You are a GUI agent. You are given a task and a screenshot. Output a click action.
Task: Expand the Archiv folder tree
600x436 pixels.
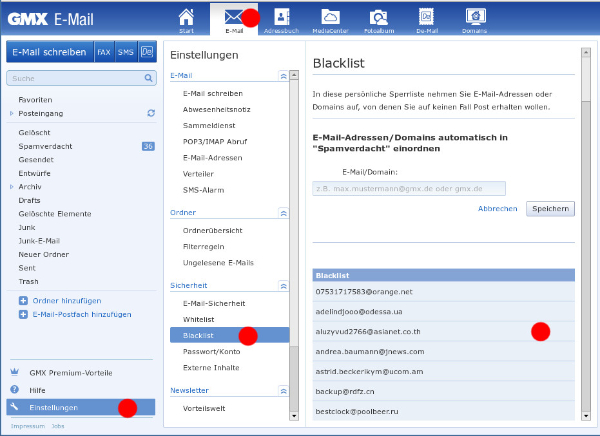pos(12,186)
